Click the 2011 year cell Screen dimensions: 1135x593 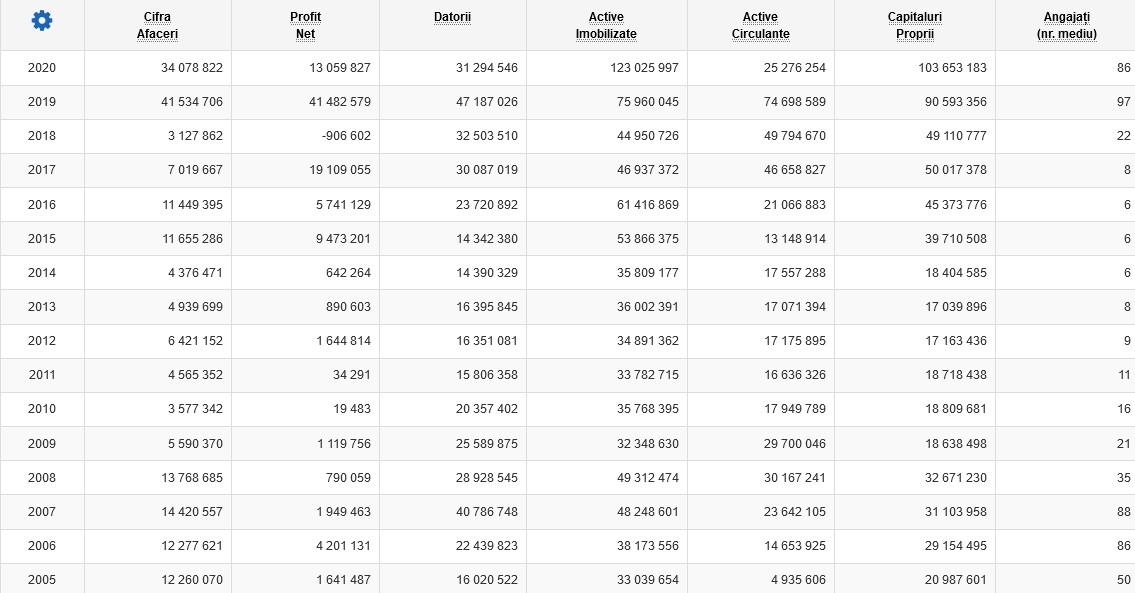coord(42,374)
